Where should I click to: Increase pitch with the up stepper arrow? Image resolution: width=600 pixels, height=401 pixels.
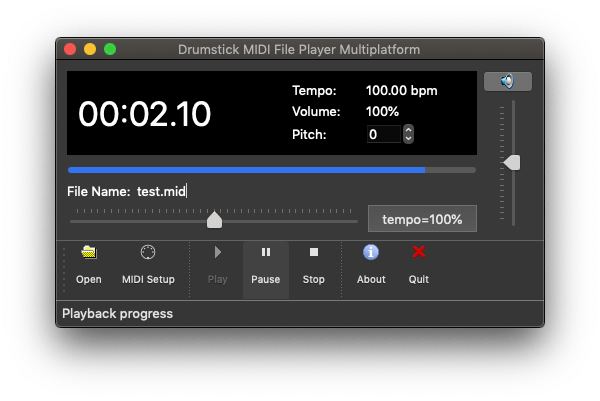pos(409,129)
